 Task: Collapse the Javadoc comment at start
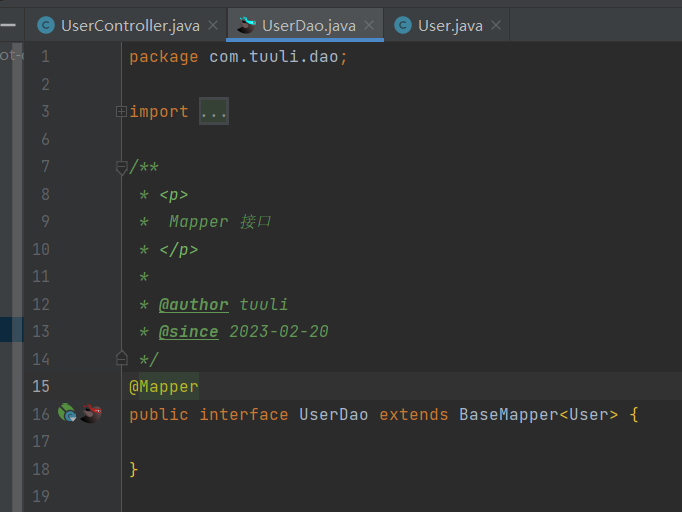[121, 167]
